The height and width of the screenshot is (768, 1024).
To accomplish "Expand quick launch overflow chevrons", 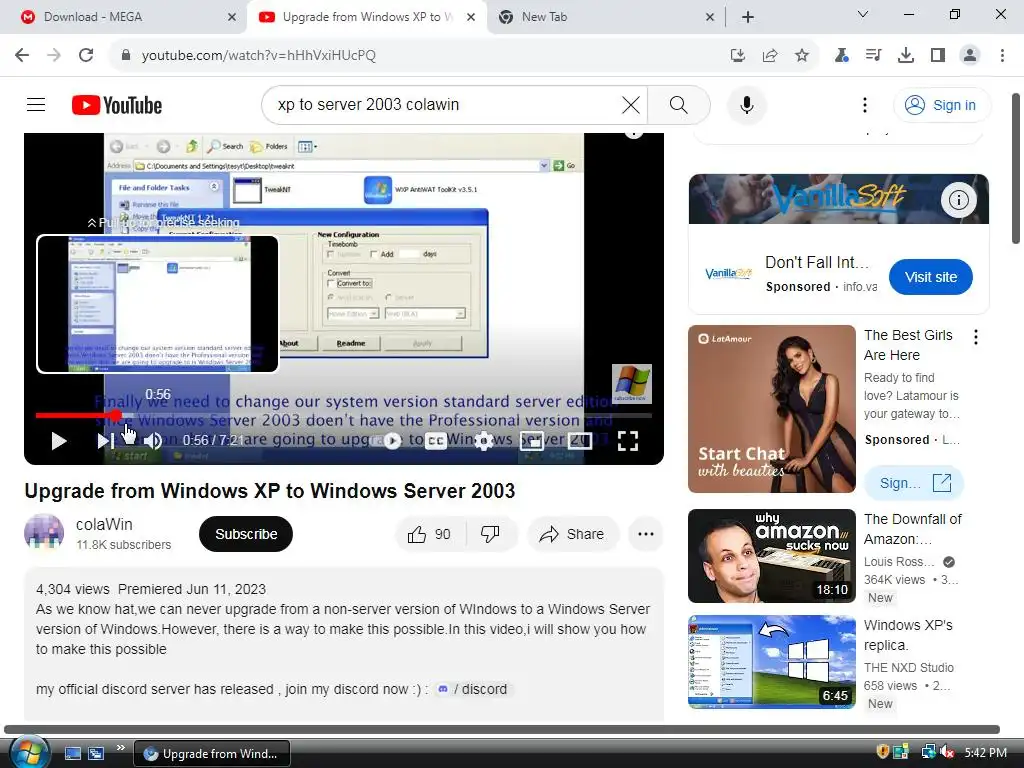I will [x=120, y=748].
